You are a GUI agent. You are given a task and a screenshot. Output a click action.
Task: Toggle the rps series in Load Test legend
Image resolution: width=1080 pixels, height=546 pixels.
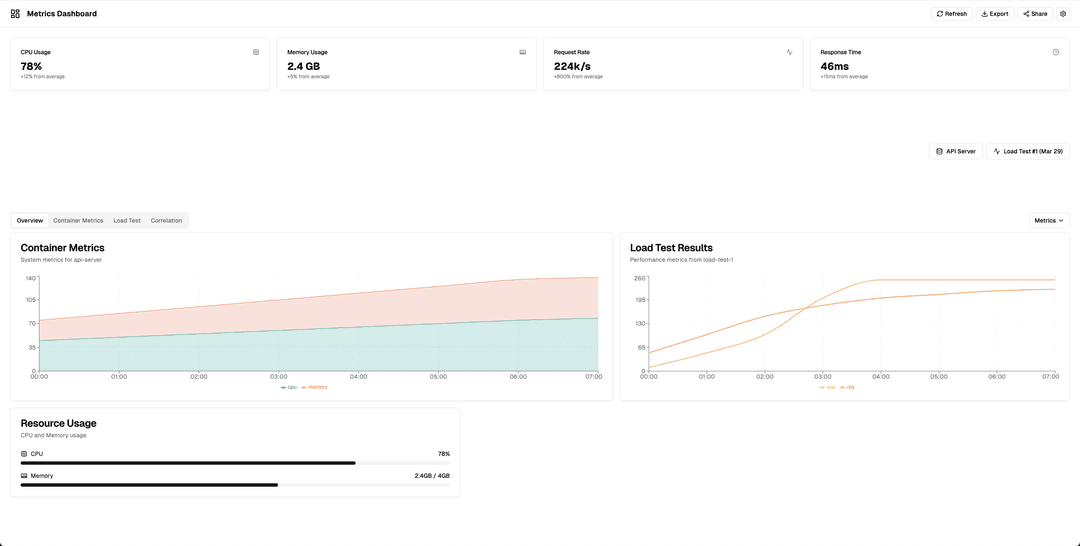tap(848, 387)
